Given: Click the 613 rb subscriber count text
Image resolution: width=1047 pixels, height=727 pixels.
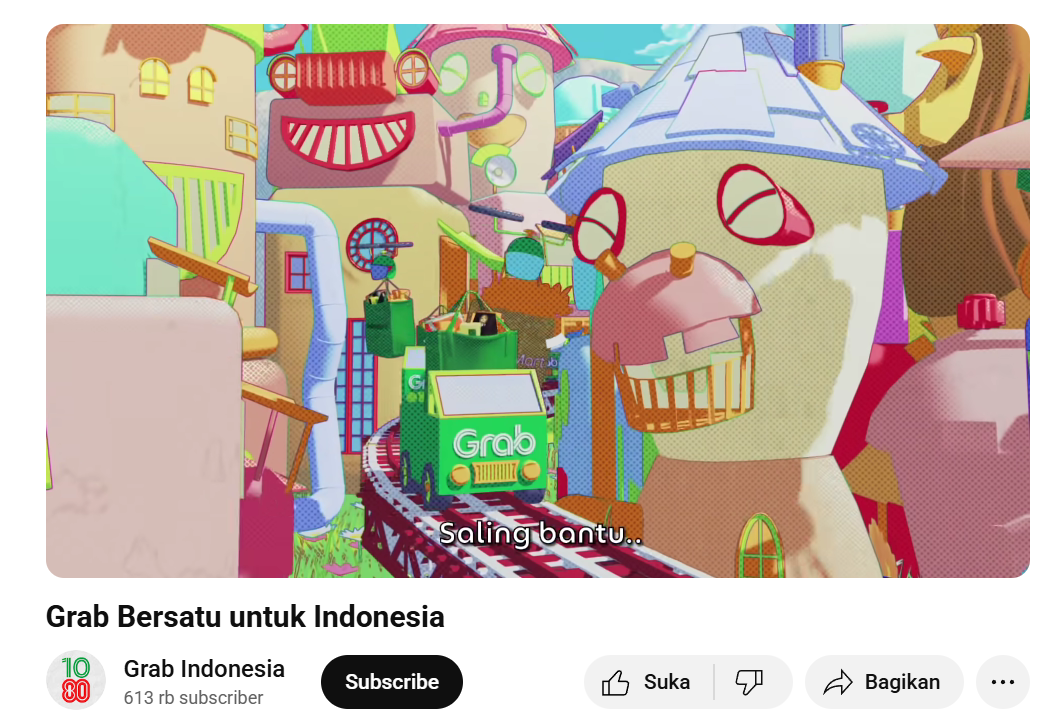Looking at the screenshot, I should click(x=193, y=698).
